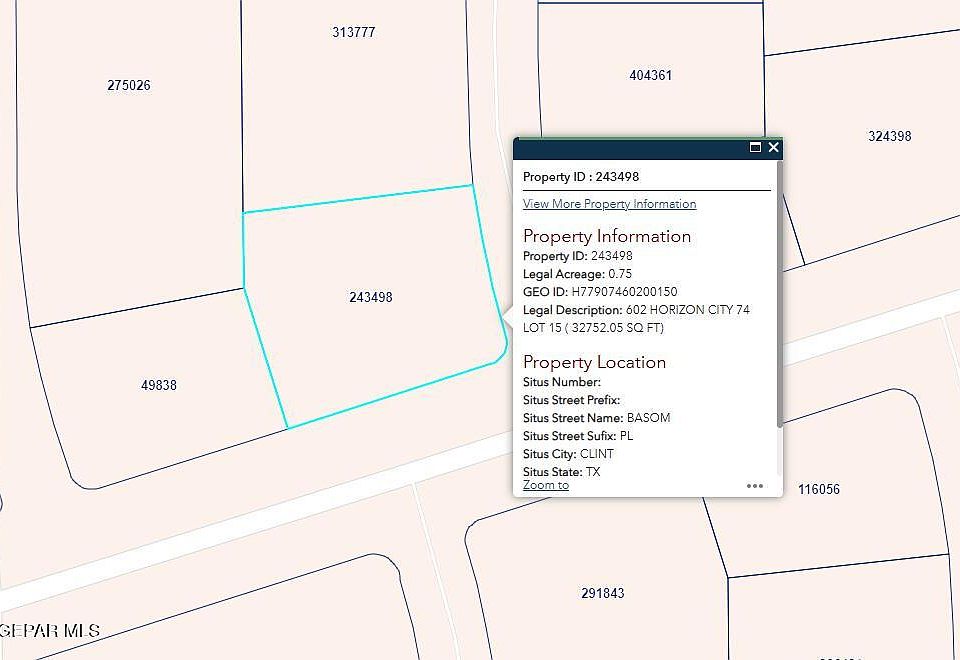This screenshot has width=960, height=660.
Task: Click the Property Location heading
Action: point(594,362)
